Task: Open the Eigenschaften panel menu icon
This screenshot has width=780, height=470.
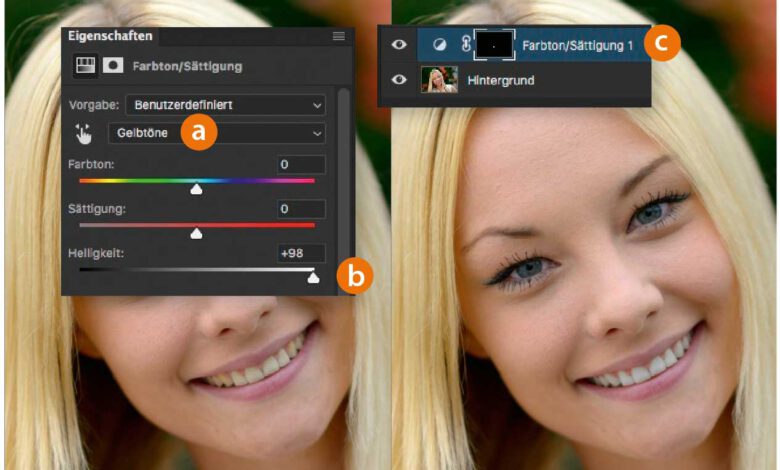Action: (339, 36)
